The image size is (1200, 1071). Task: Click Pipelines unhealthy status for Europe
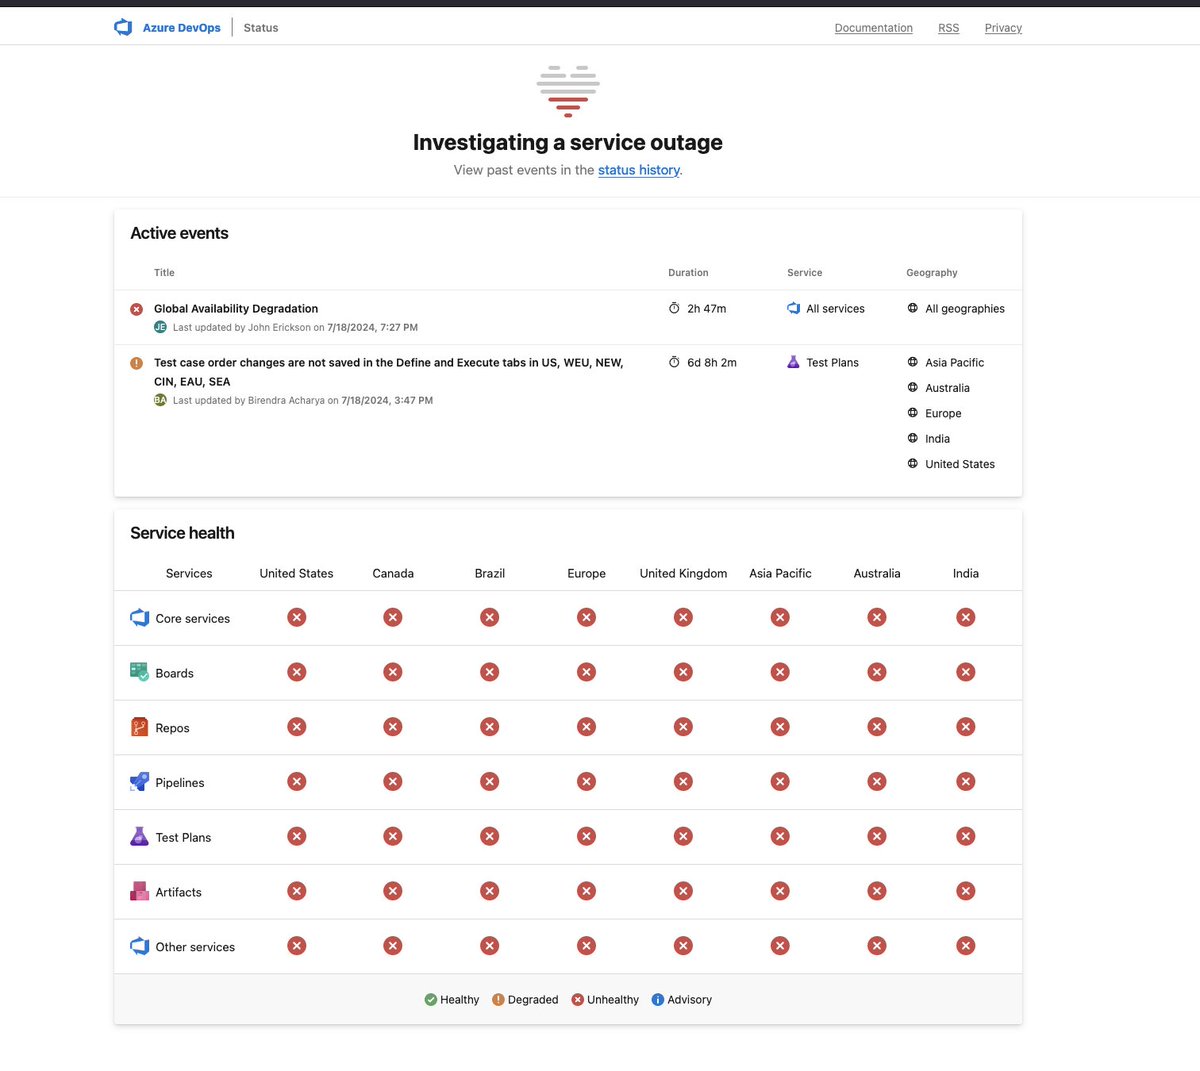587,781
